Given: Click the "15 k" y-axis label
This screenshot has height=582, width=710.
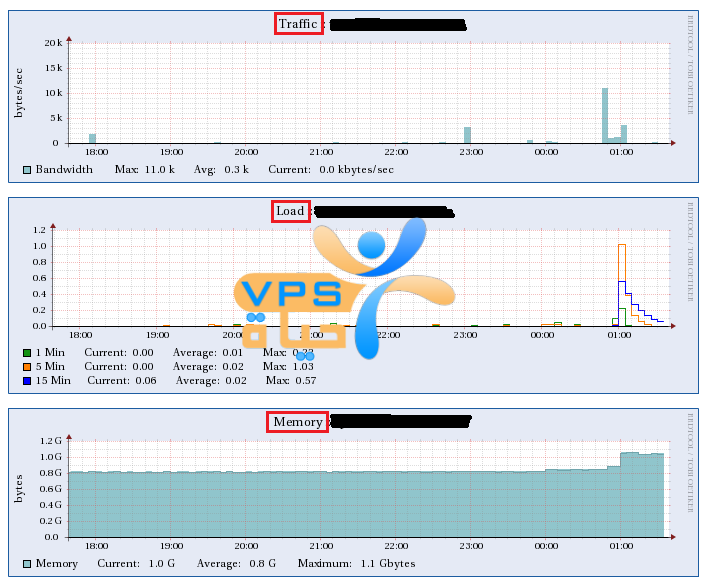Looking at the screenshot, I should point(53,68).
